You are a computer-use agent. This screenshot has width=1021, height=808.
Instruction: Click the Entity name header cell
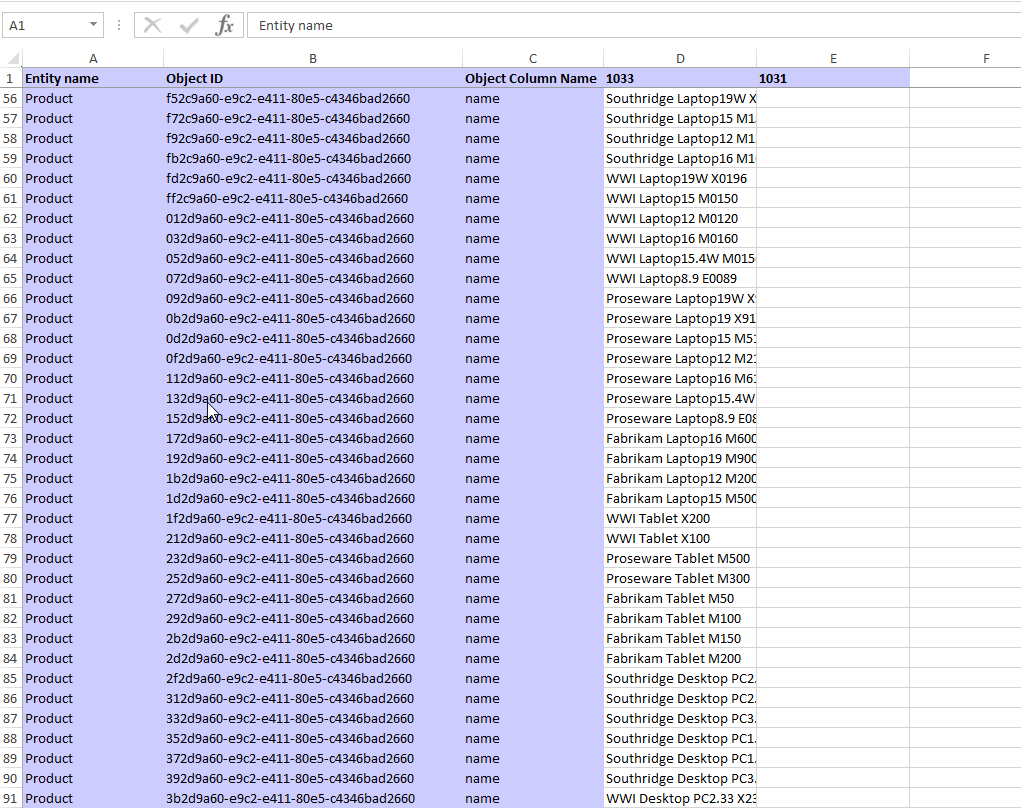(x=93, y=79)
